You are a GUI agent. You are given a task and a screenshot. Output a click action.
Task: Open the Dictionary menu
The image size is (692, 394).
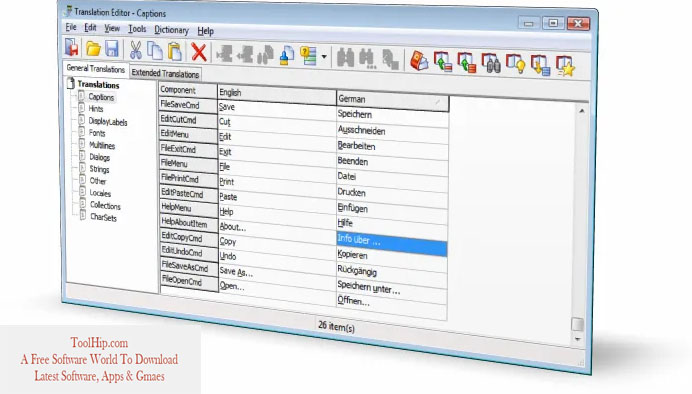172,30
